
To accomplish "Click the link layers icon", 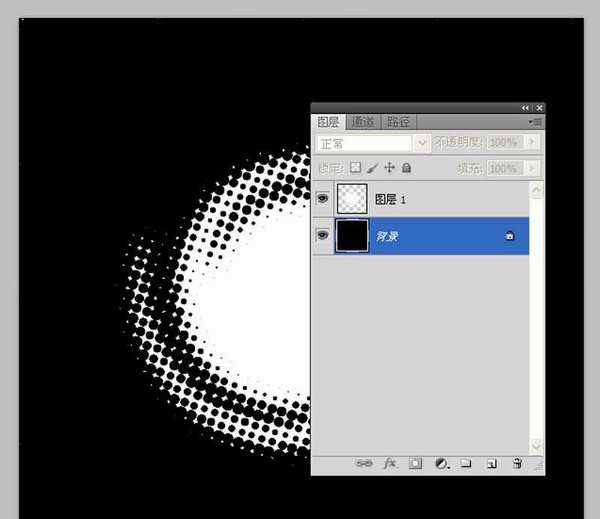I will [x=365, y=464].
